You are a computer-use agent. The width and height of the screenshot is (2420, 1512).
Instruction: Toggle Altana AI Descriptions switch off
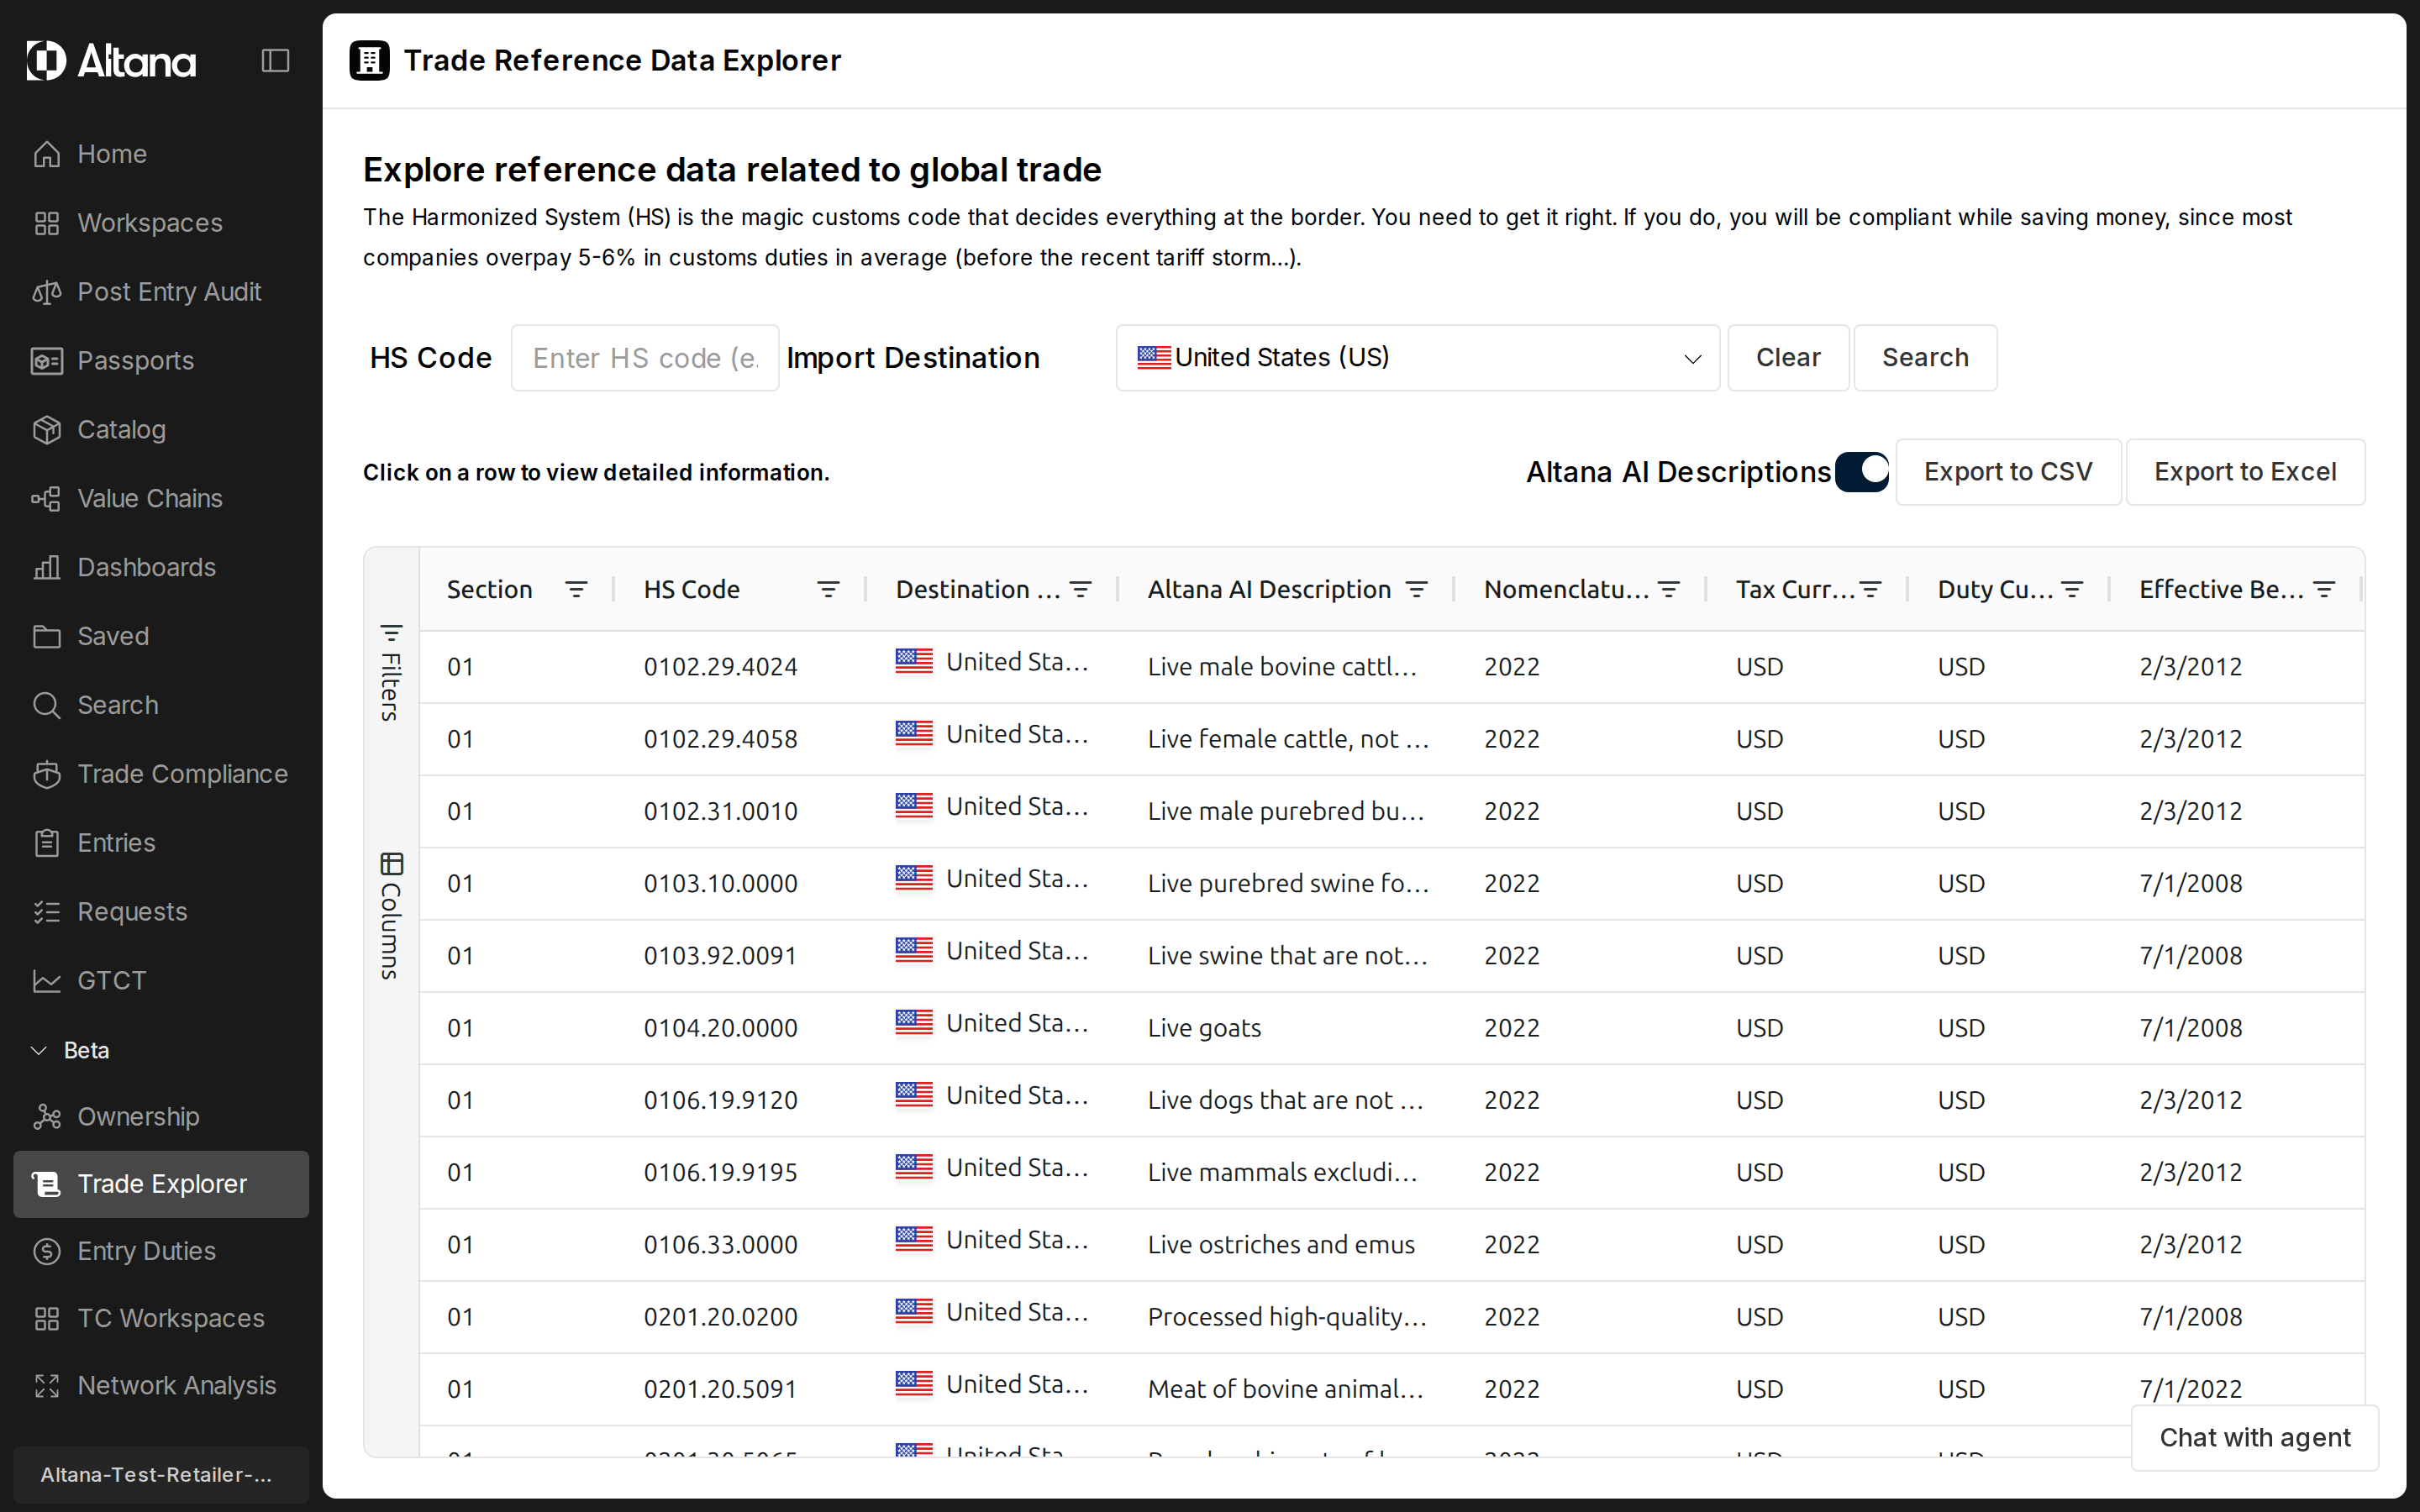click(1862, 472)
